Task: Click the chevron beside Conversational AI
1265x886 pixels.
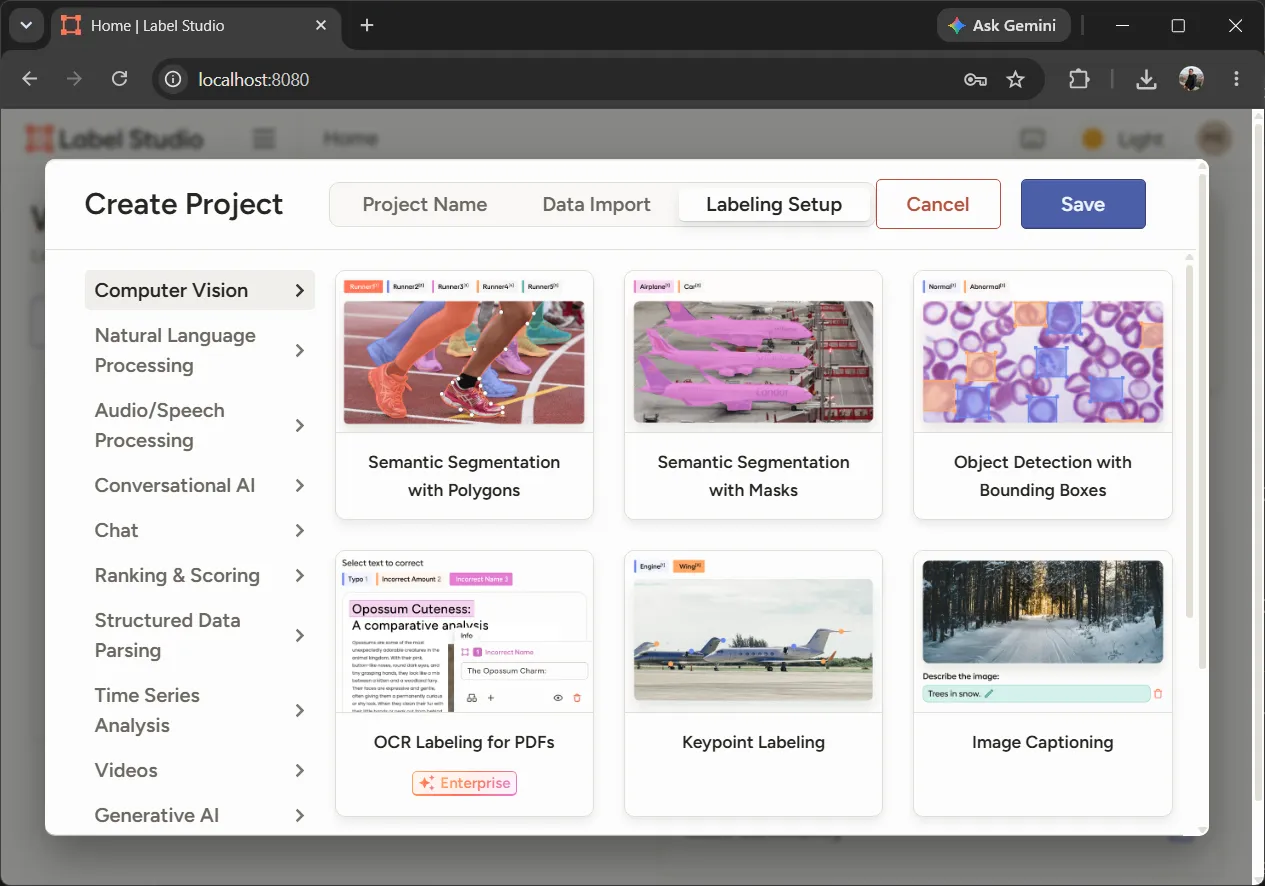Action: click(x=299, y=486)
